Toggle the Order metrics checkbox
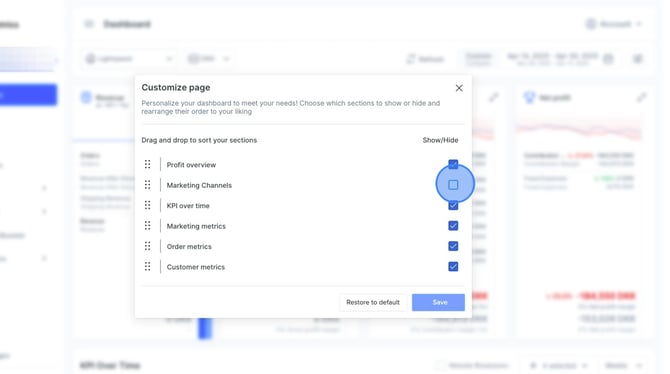The image size is (670, 374). [453, 246]
